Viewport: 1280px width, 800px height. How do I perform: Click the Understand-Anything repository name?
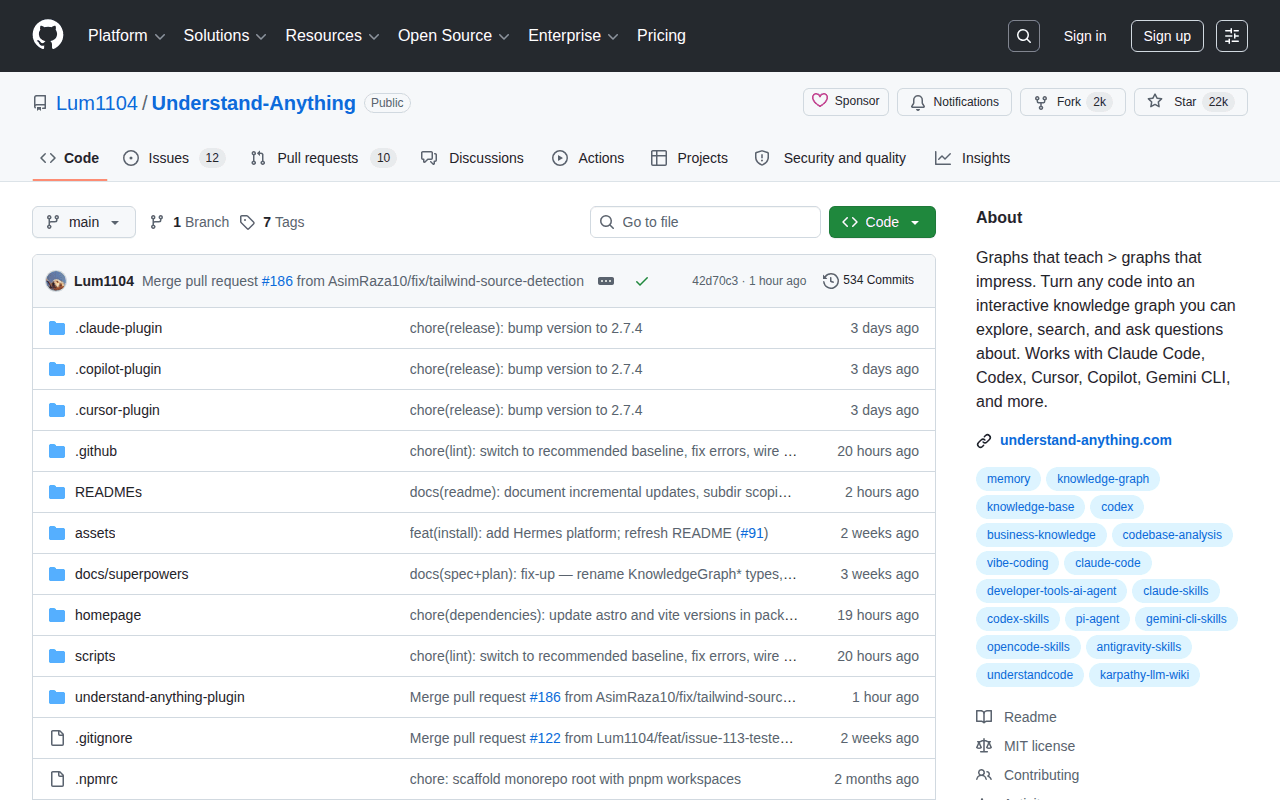254,103
